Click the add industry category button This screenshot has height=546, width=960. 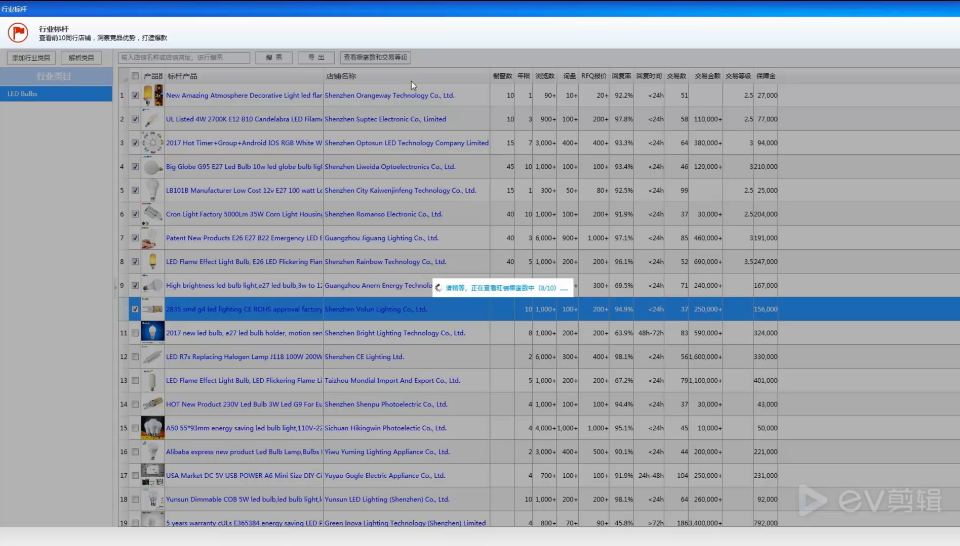point(31,58)
